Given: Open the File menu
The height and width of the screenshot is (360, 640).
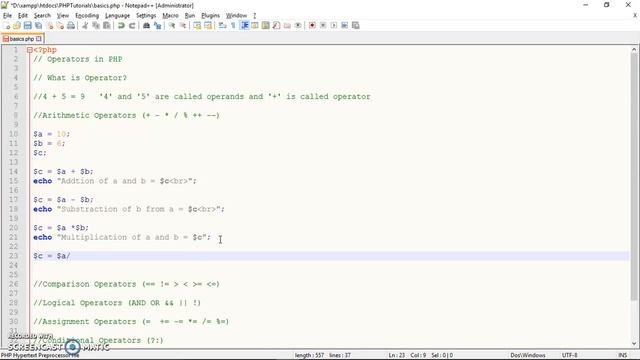Looking at the screenshot, I should (7, 16).
